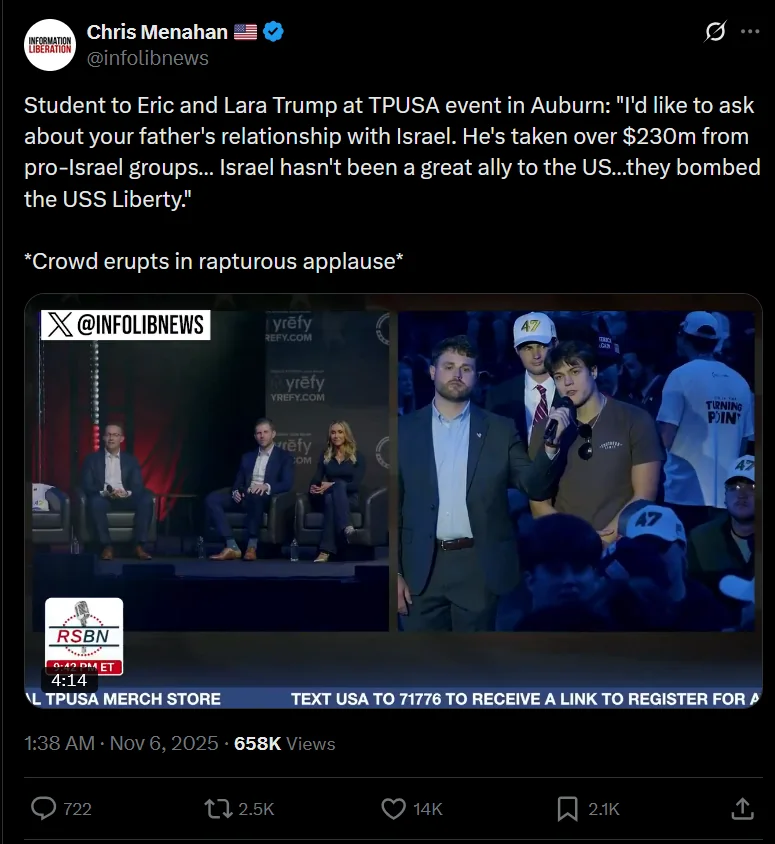The image size is (775, 844).
Task: Open the three-dot more options menu
Action: [750, 32]
